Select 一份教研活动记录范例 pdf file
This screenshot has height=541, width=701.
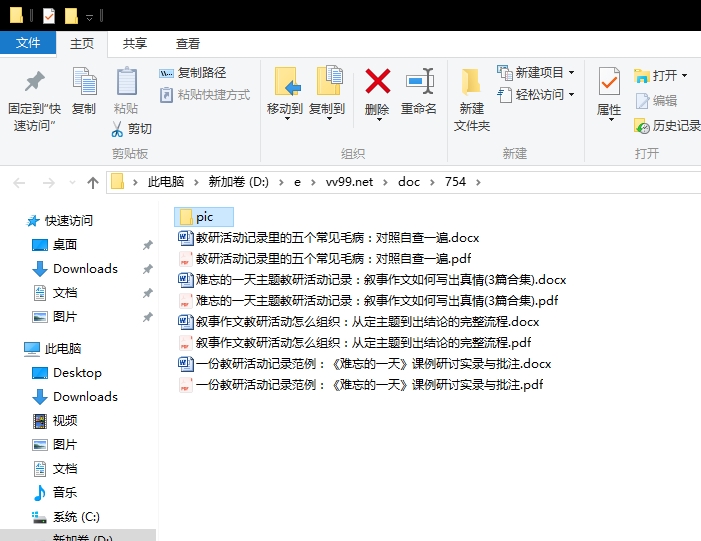[360, 385]
